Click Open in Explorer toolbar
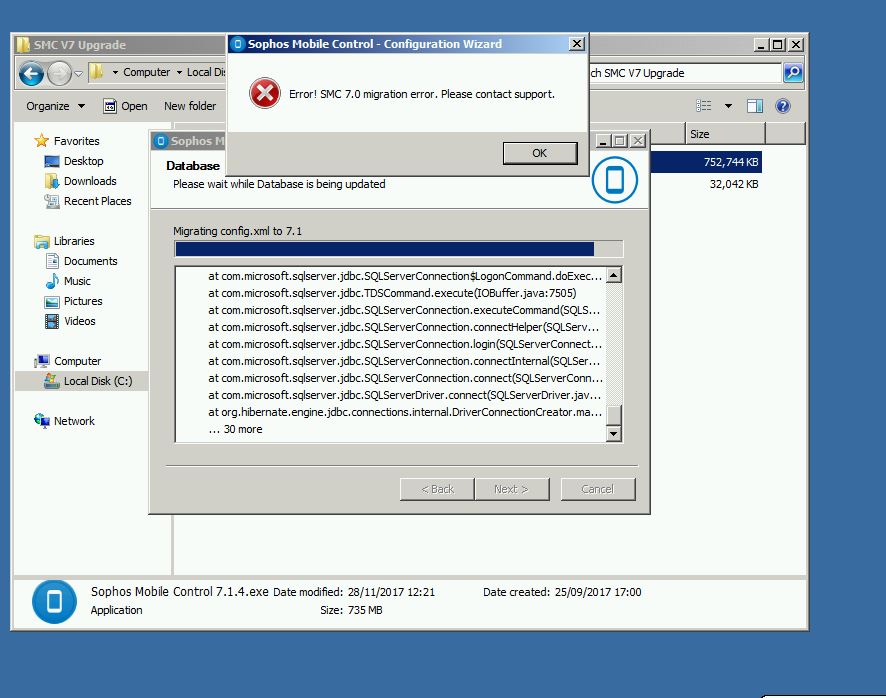Screen dimensions: 886x698 tap(125, 106)
